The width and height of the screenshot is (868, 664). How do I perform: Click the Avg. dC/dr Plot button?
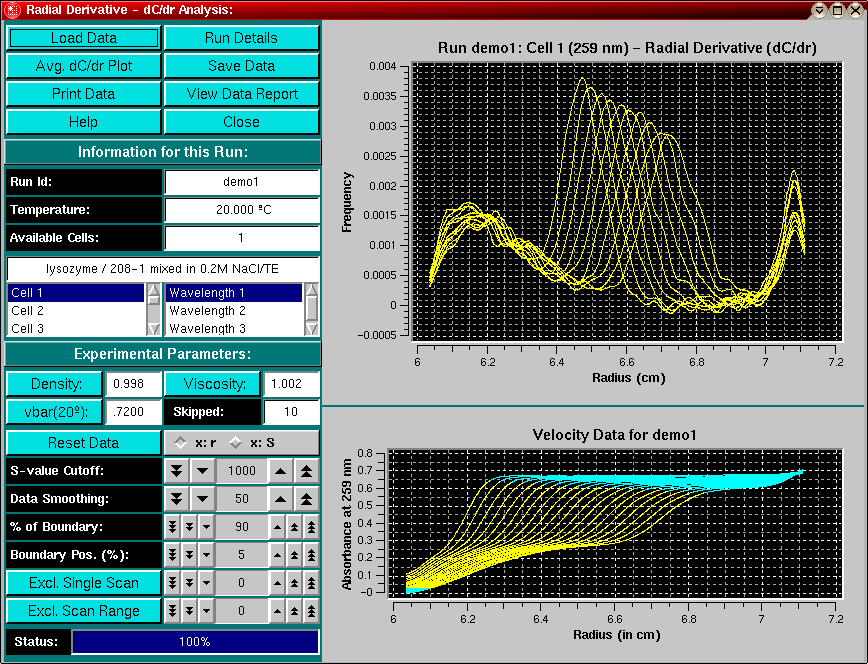coord(83,66)
